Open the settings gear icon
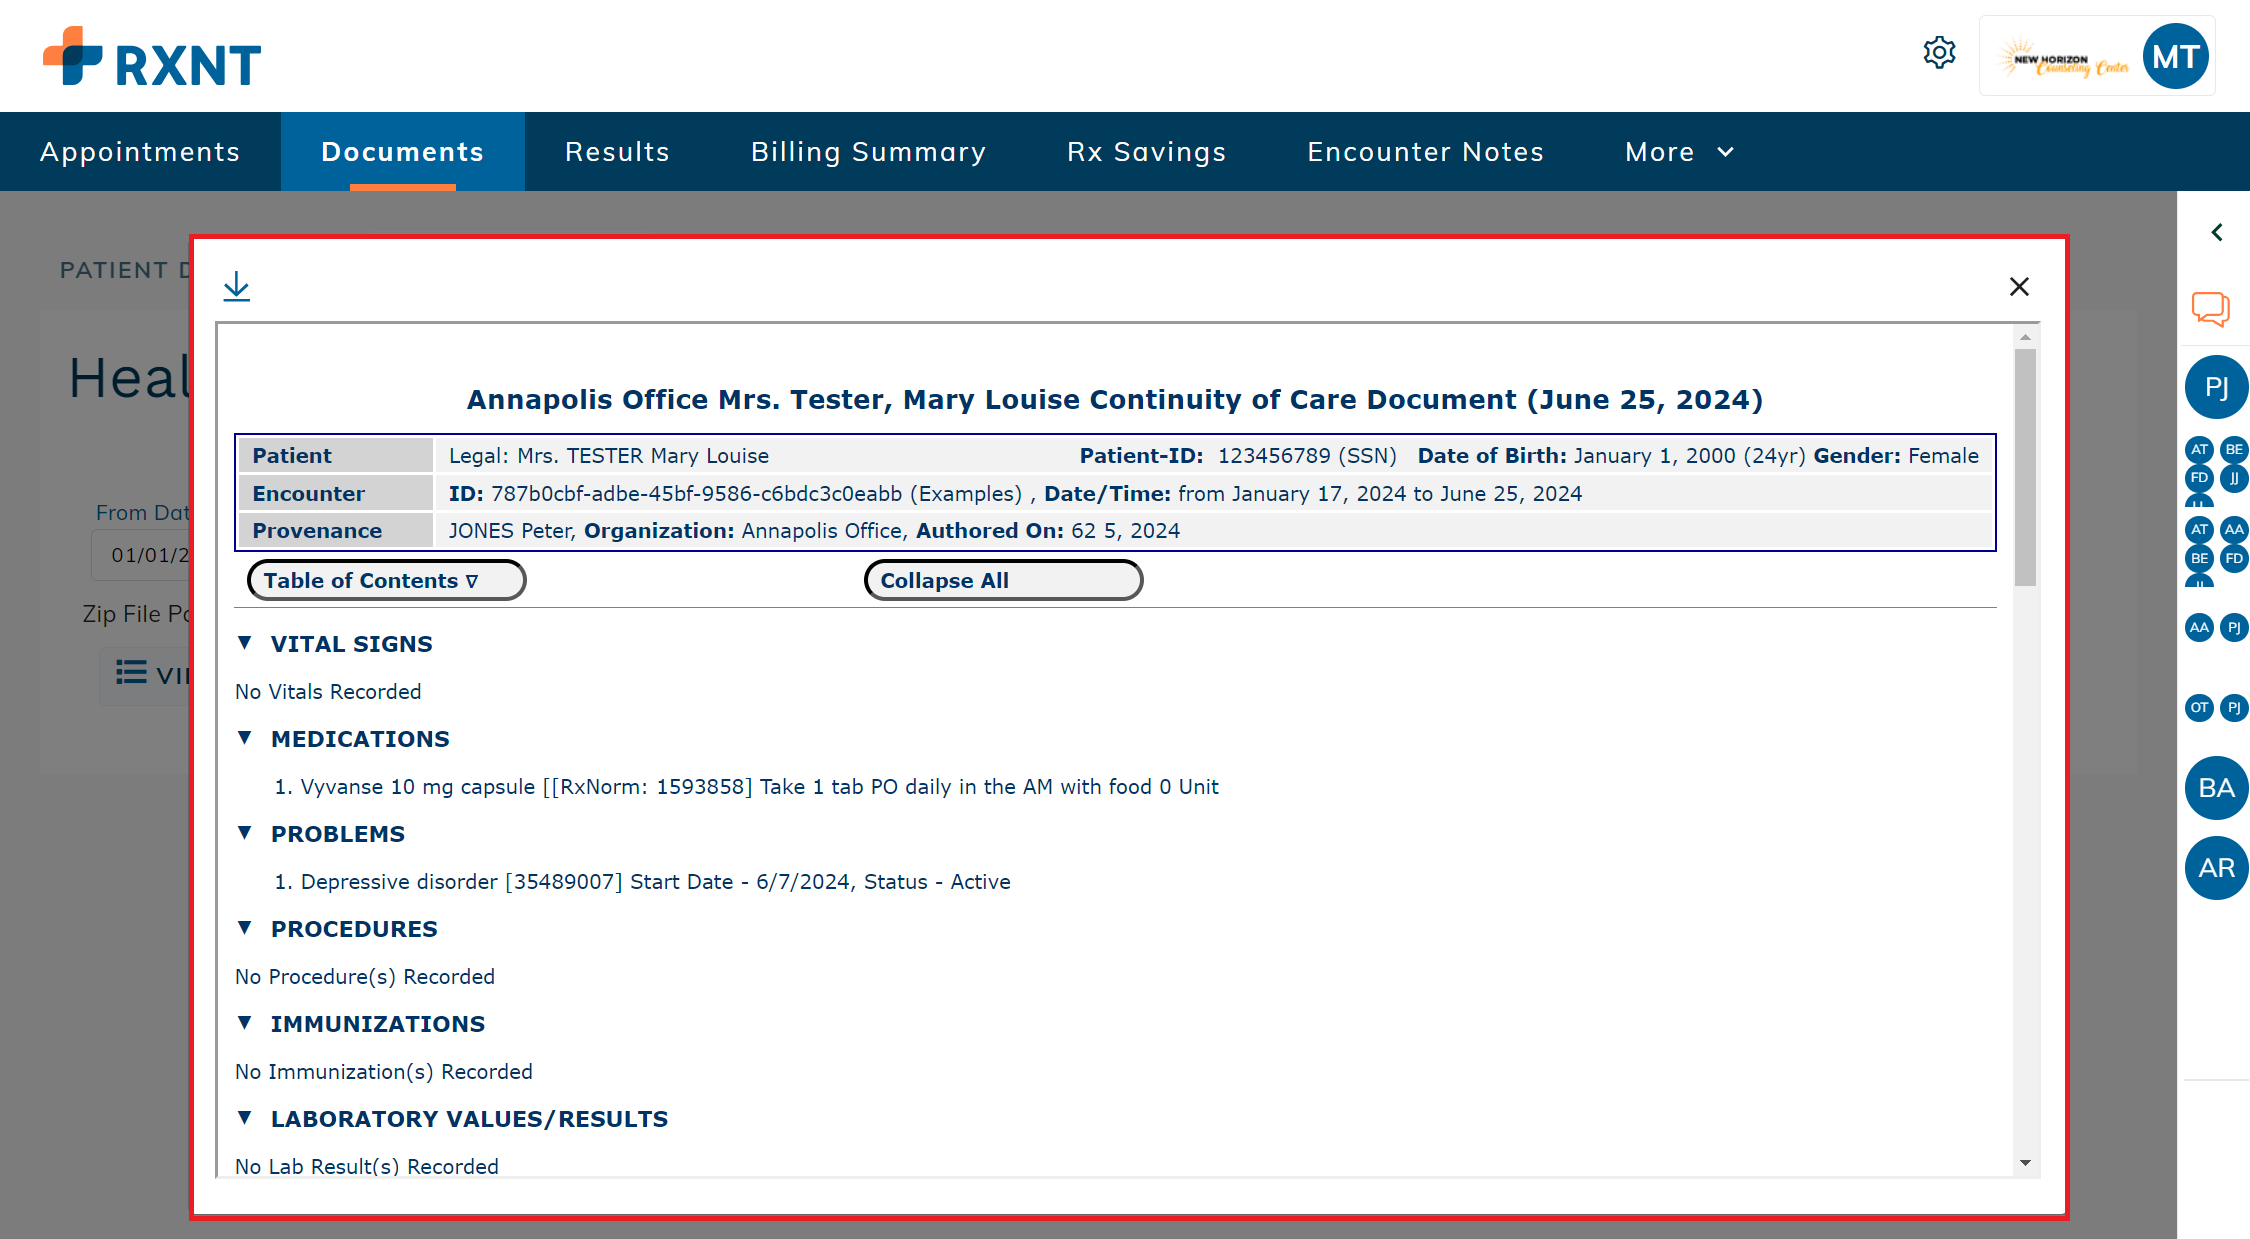2250x1239 pixels. click(x=1939, y=53)
